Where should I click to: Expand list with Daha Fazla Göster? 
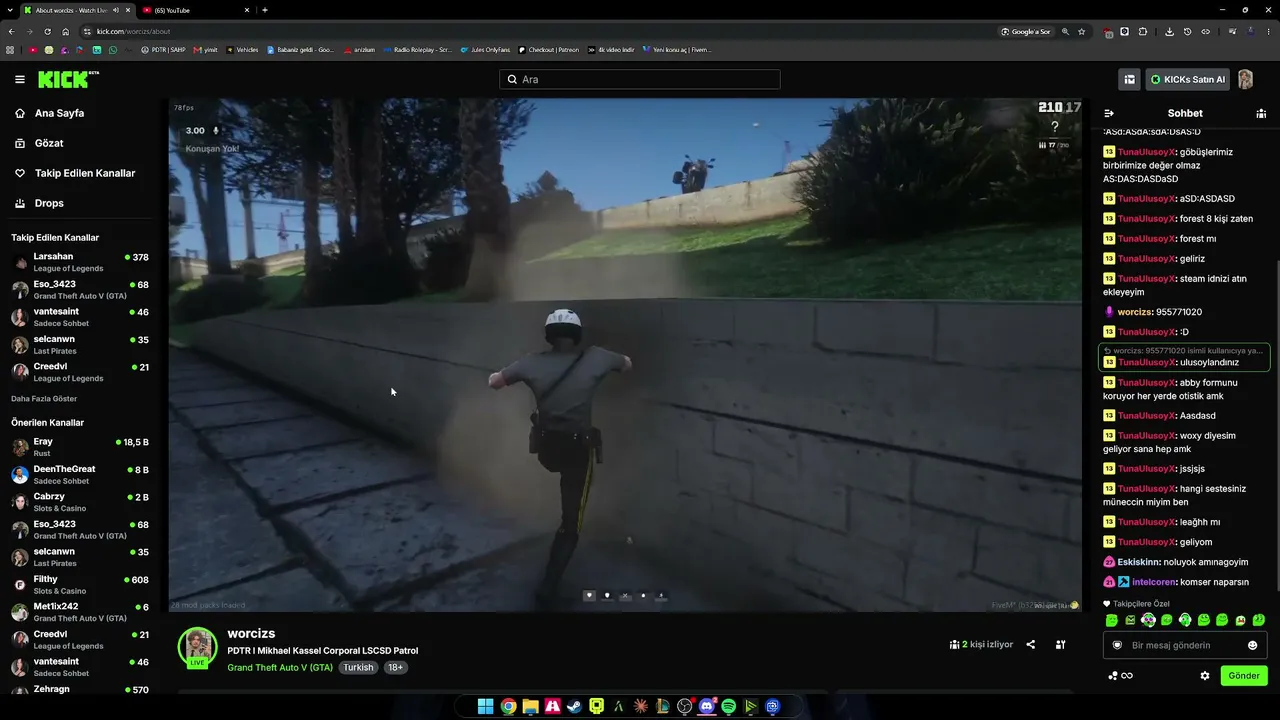[x=44, y=398]
